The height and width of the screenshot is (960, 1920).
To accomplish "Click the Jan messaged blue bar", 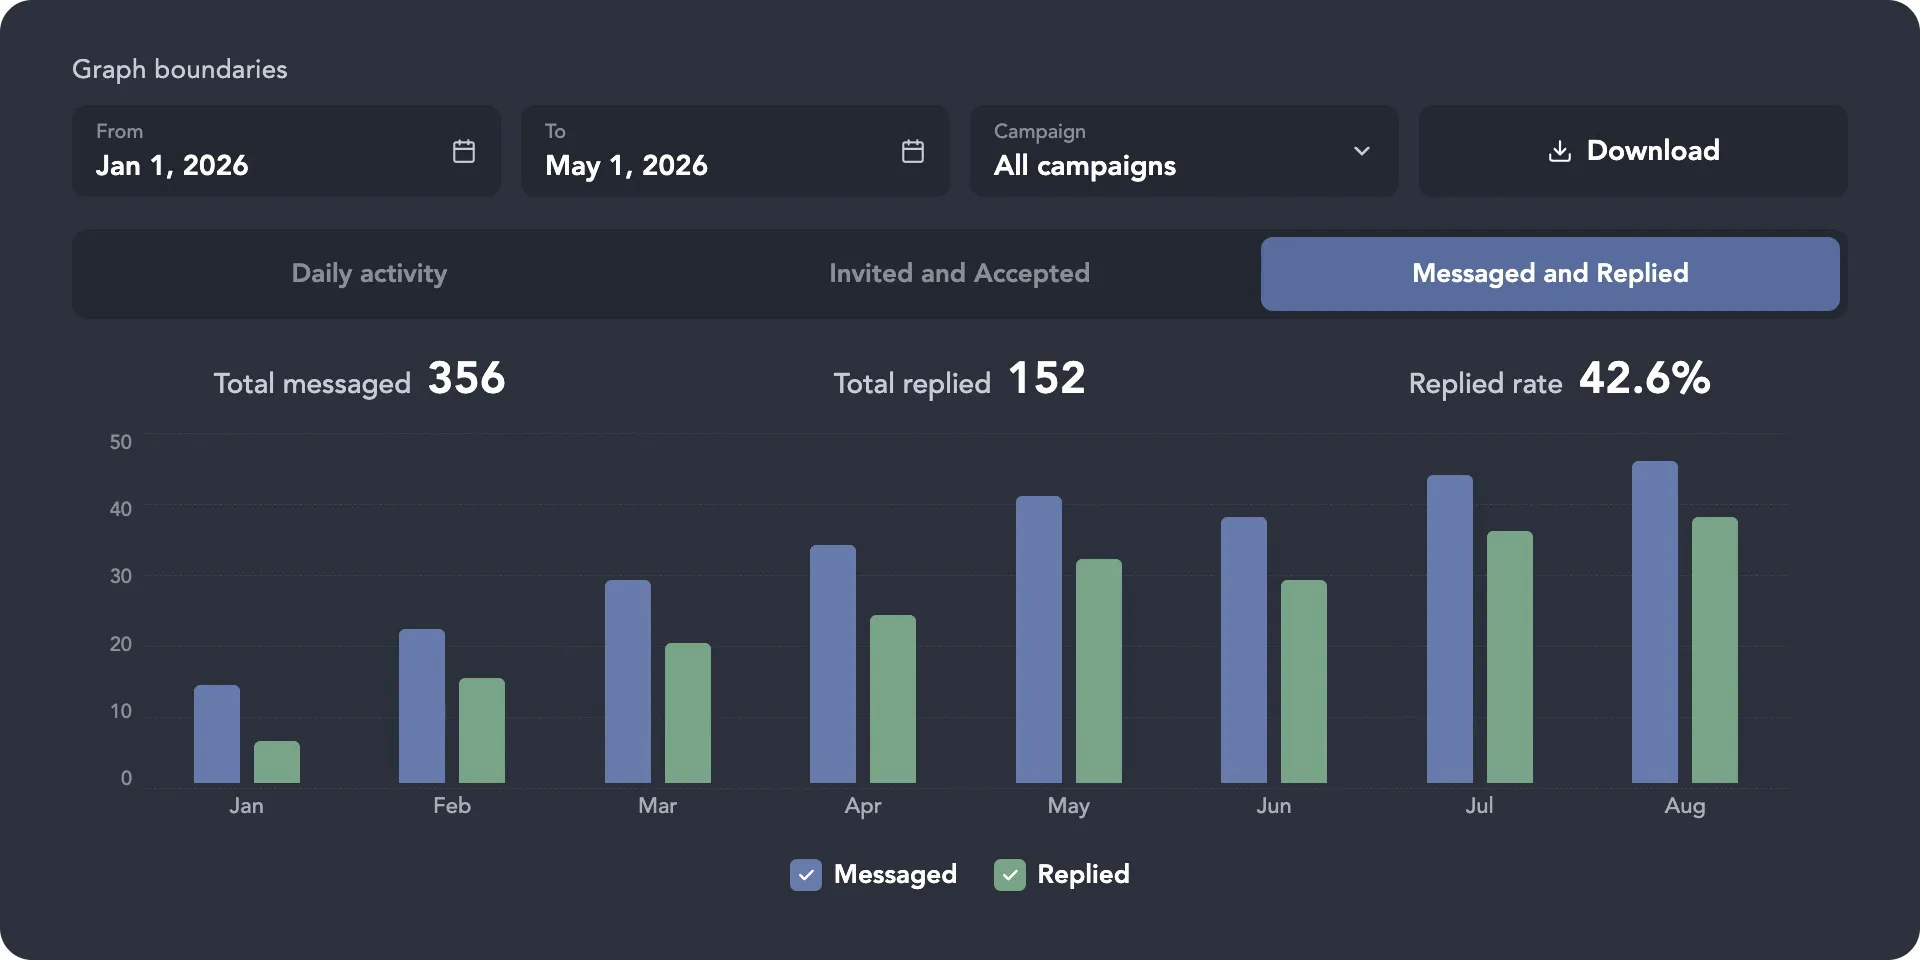I will [217, 734].
